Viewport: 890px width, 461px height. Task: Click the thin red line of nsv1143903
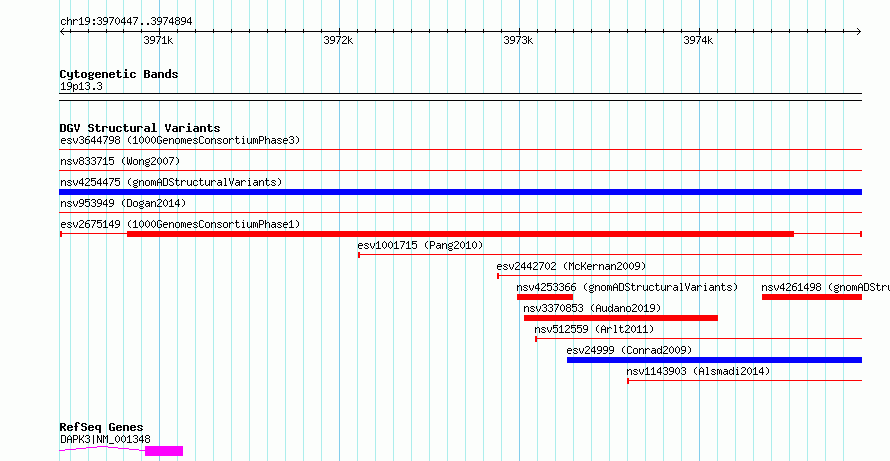click(745, 381)
